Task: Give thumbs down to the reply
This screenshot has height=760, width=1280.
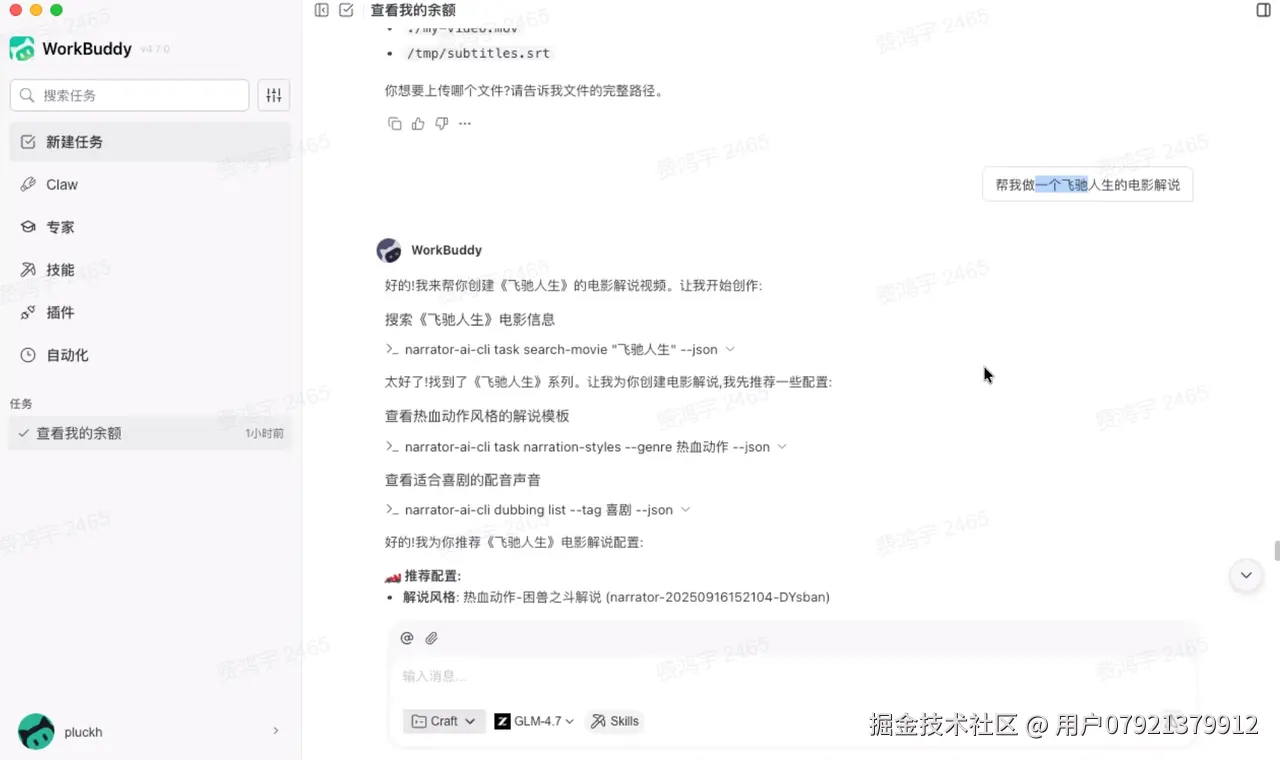Action: coord(441,124)
